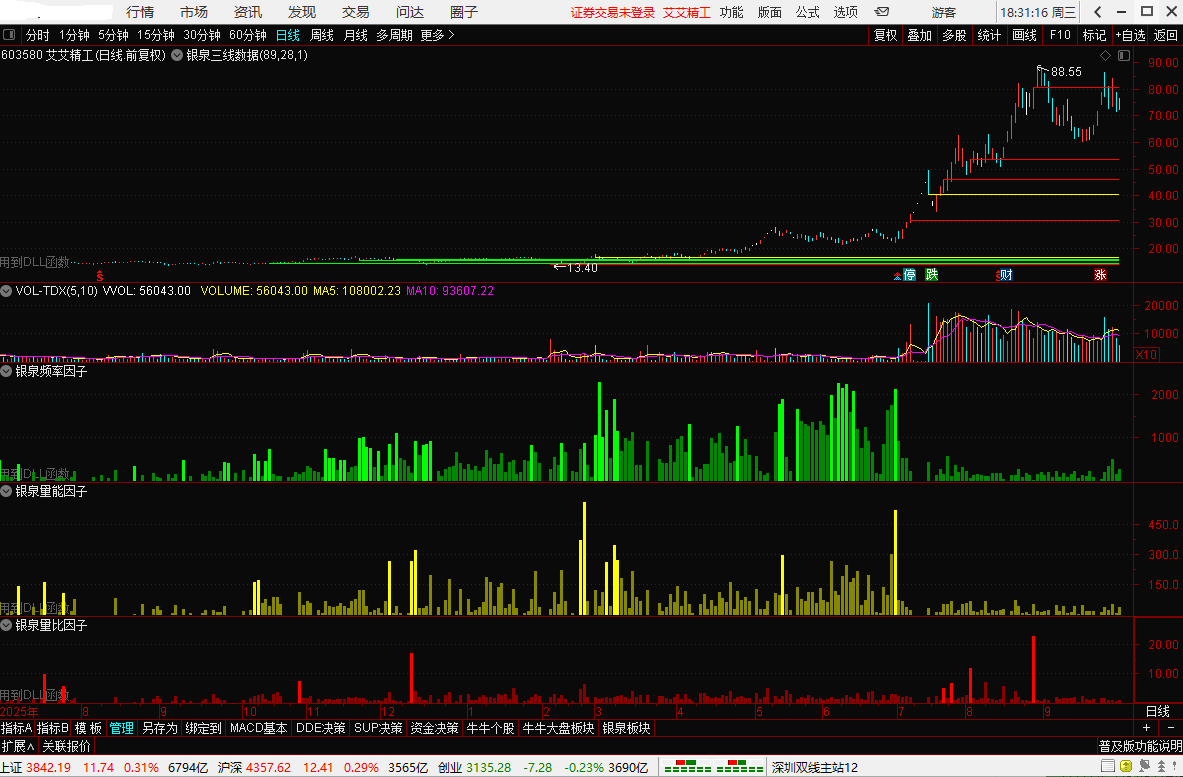Screen dimensions: 1183x777
Task: Expand the 扩展 panel at the bottom
Action: 18,746
